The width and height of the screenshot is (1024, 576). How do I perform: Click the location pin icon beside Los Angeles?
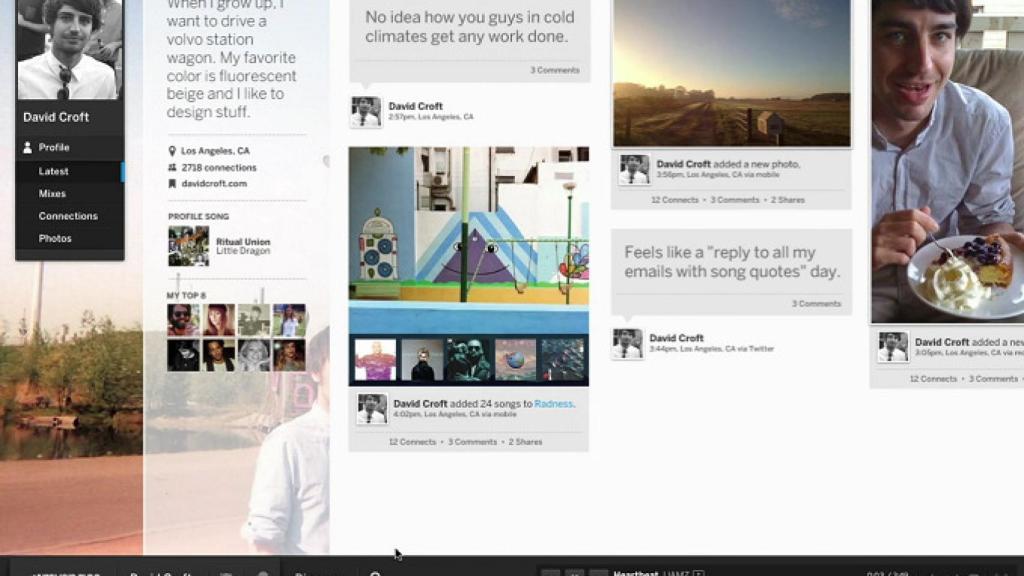point(173,150)
